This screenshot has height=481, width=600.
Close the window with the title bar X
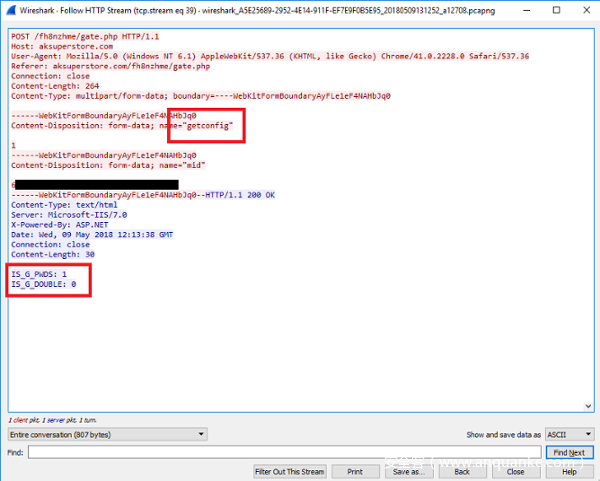pyautogui.click(x=586, y=9)
